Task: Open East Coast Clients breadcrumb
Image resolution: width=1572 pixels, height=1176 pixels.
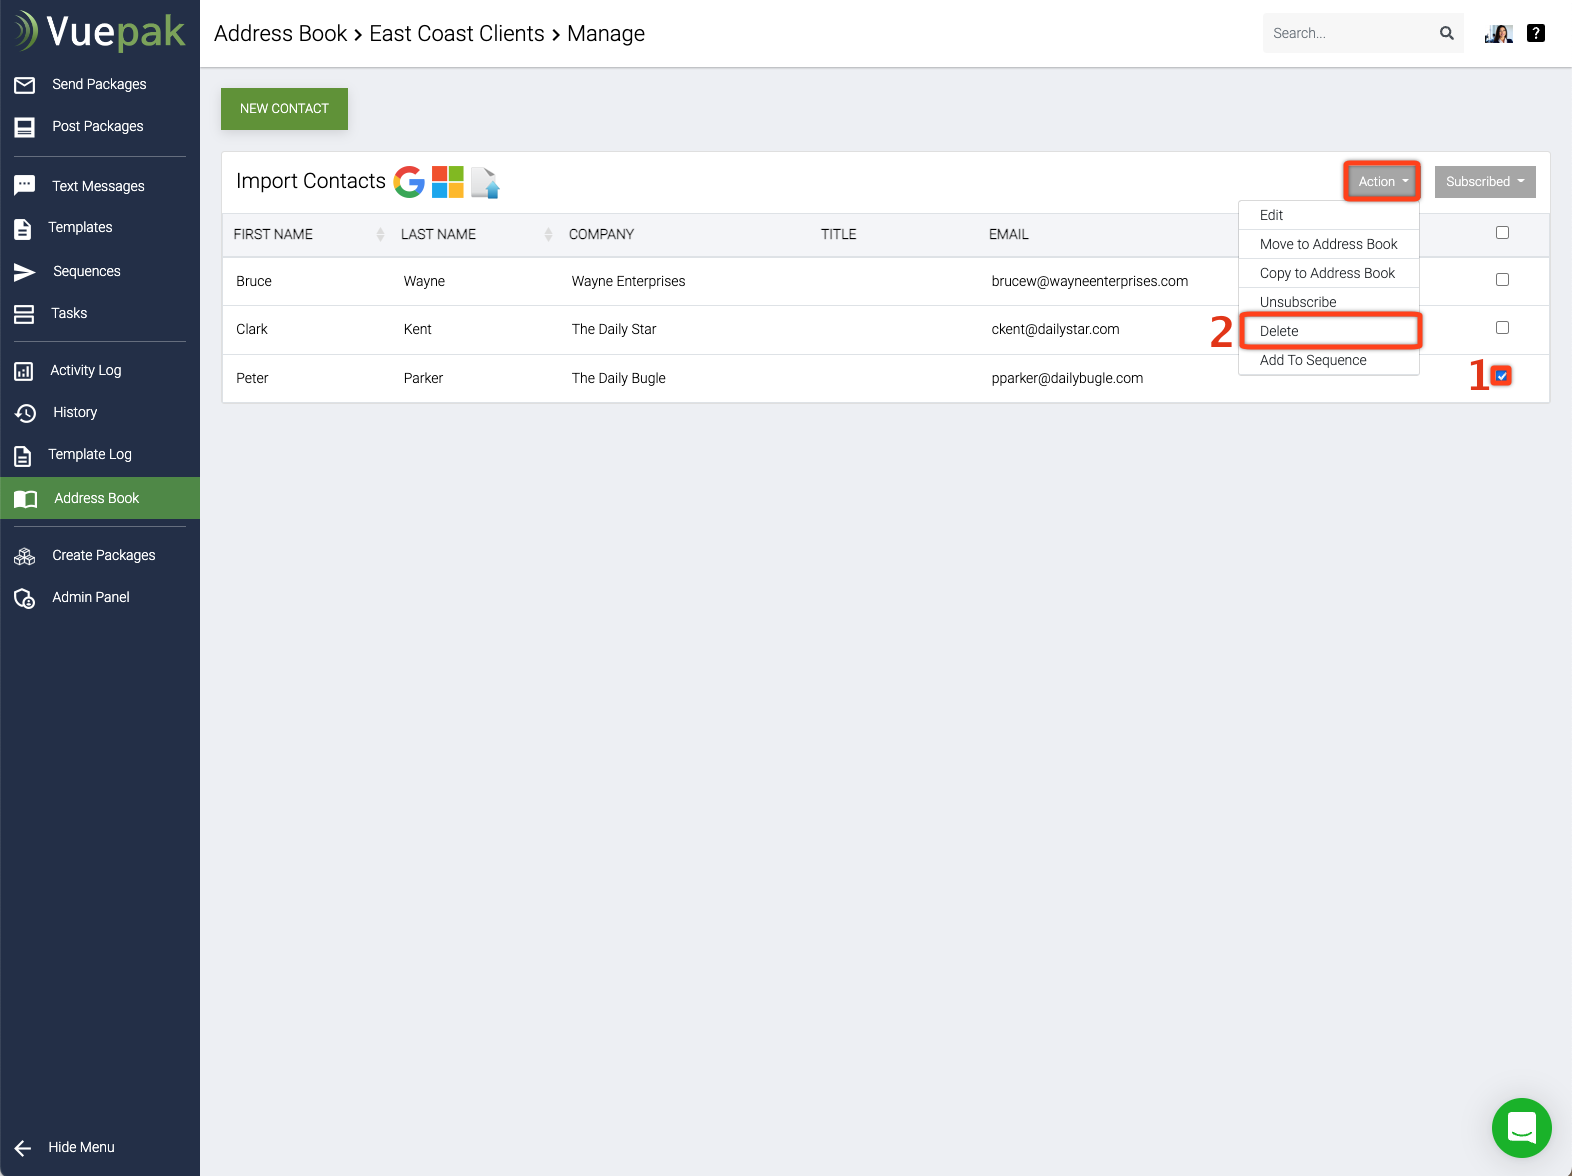Action: pyautogui.click(x=457, y=34)
